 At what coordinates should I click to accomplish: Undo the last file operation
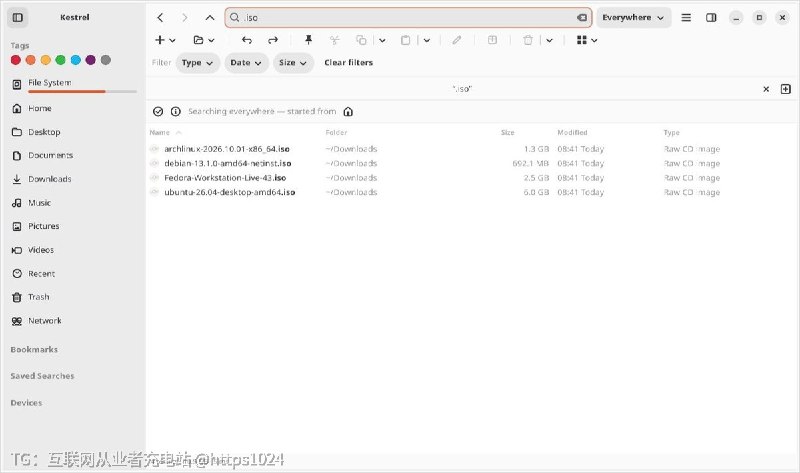coord(247,40)
